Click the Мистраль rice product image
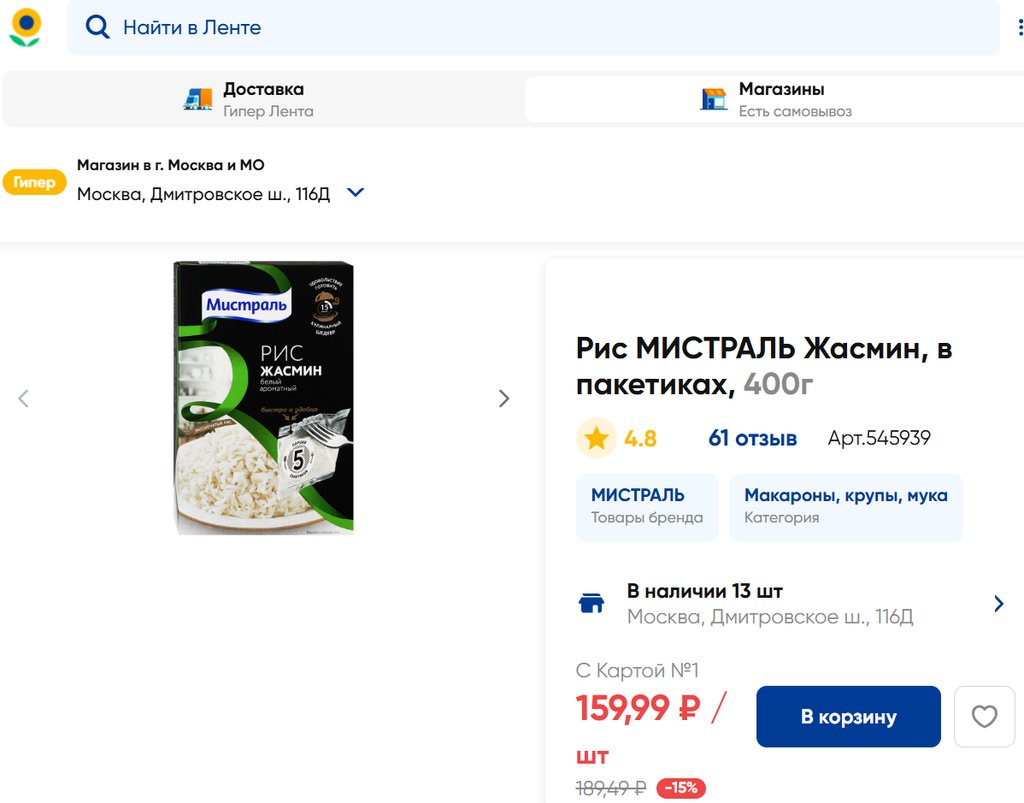The height and width of the screenshot is (803, 1024). [263, 398]
